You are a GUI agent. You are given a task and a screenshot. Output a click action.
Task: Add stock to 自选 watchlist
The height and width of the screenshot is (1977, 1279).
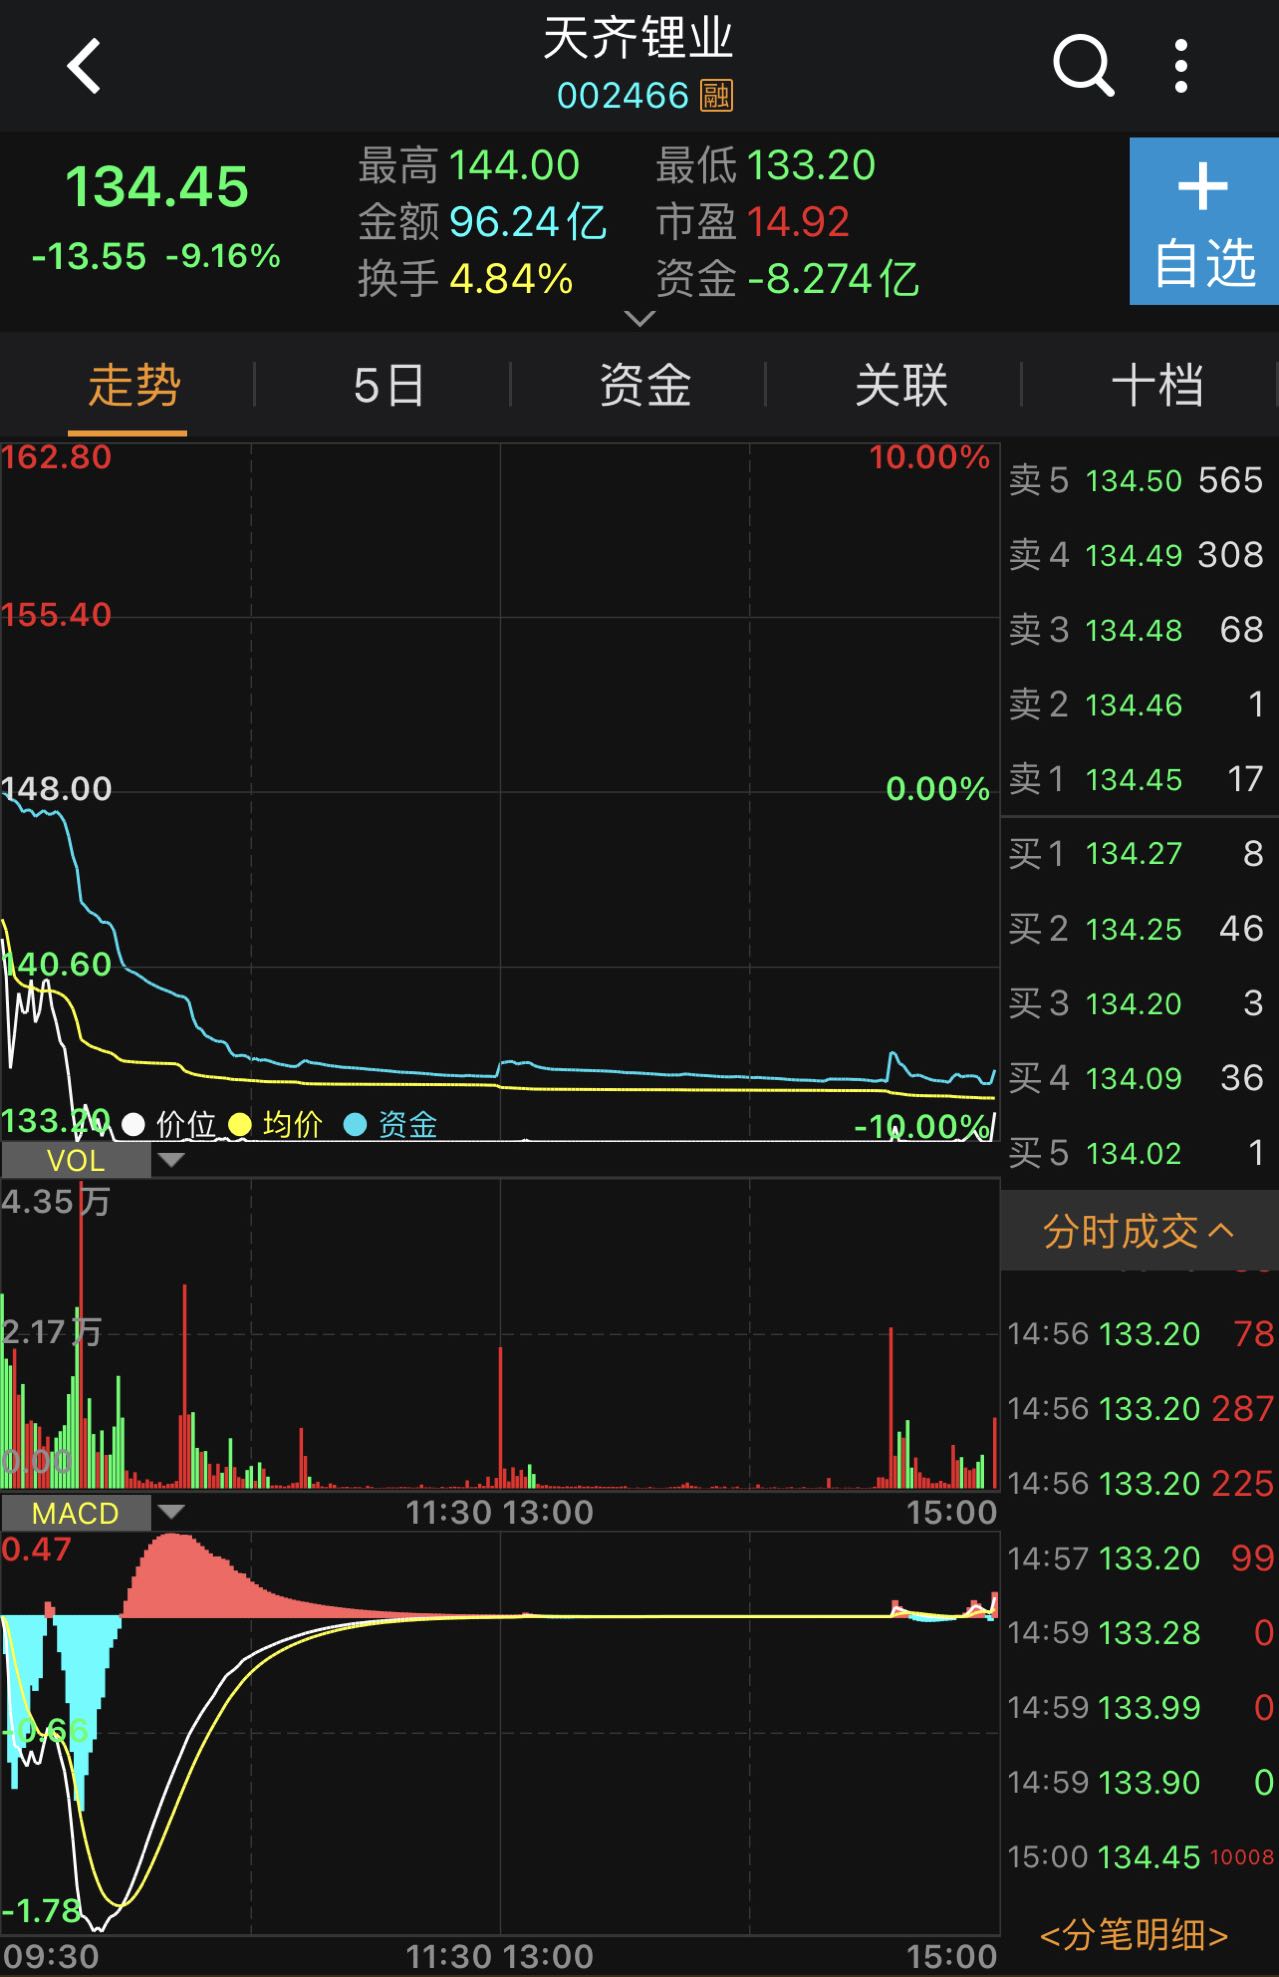click(1203, 221)
